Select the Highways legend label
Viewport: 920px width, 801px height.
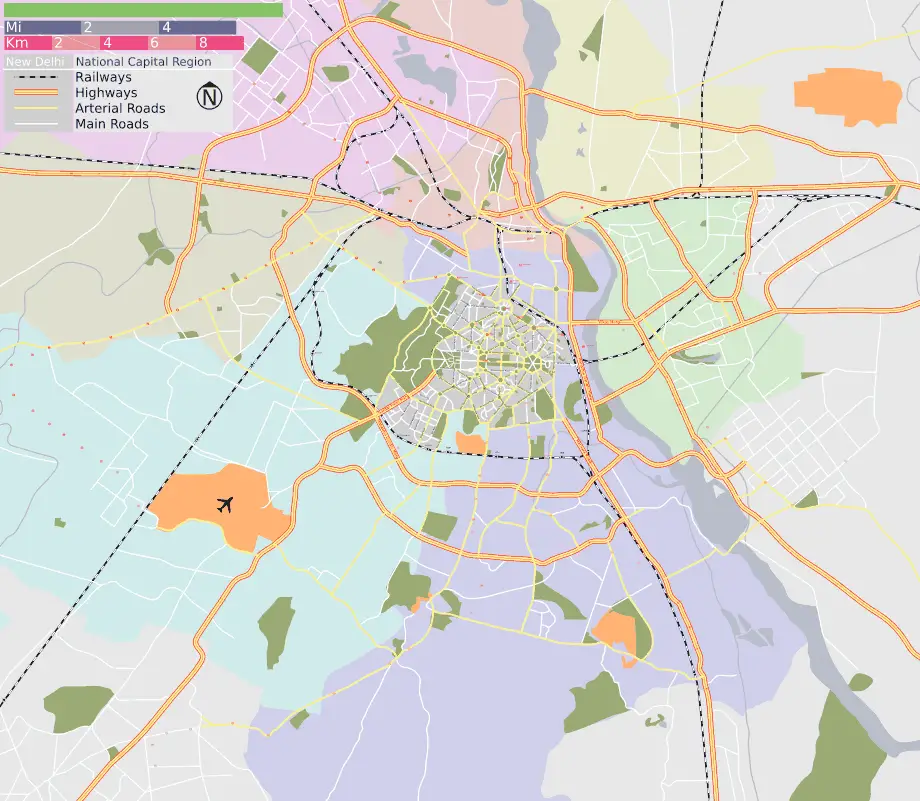coord(106,93)
